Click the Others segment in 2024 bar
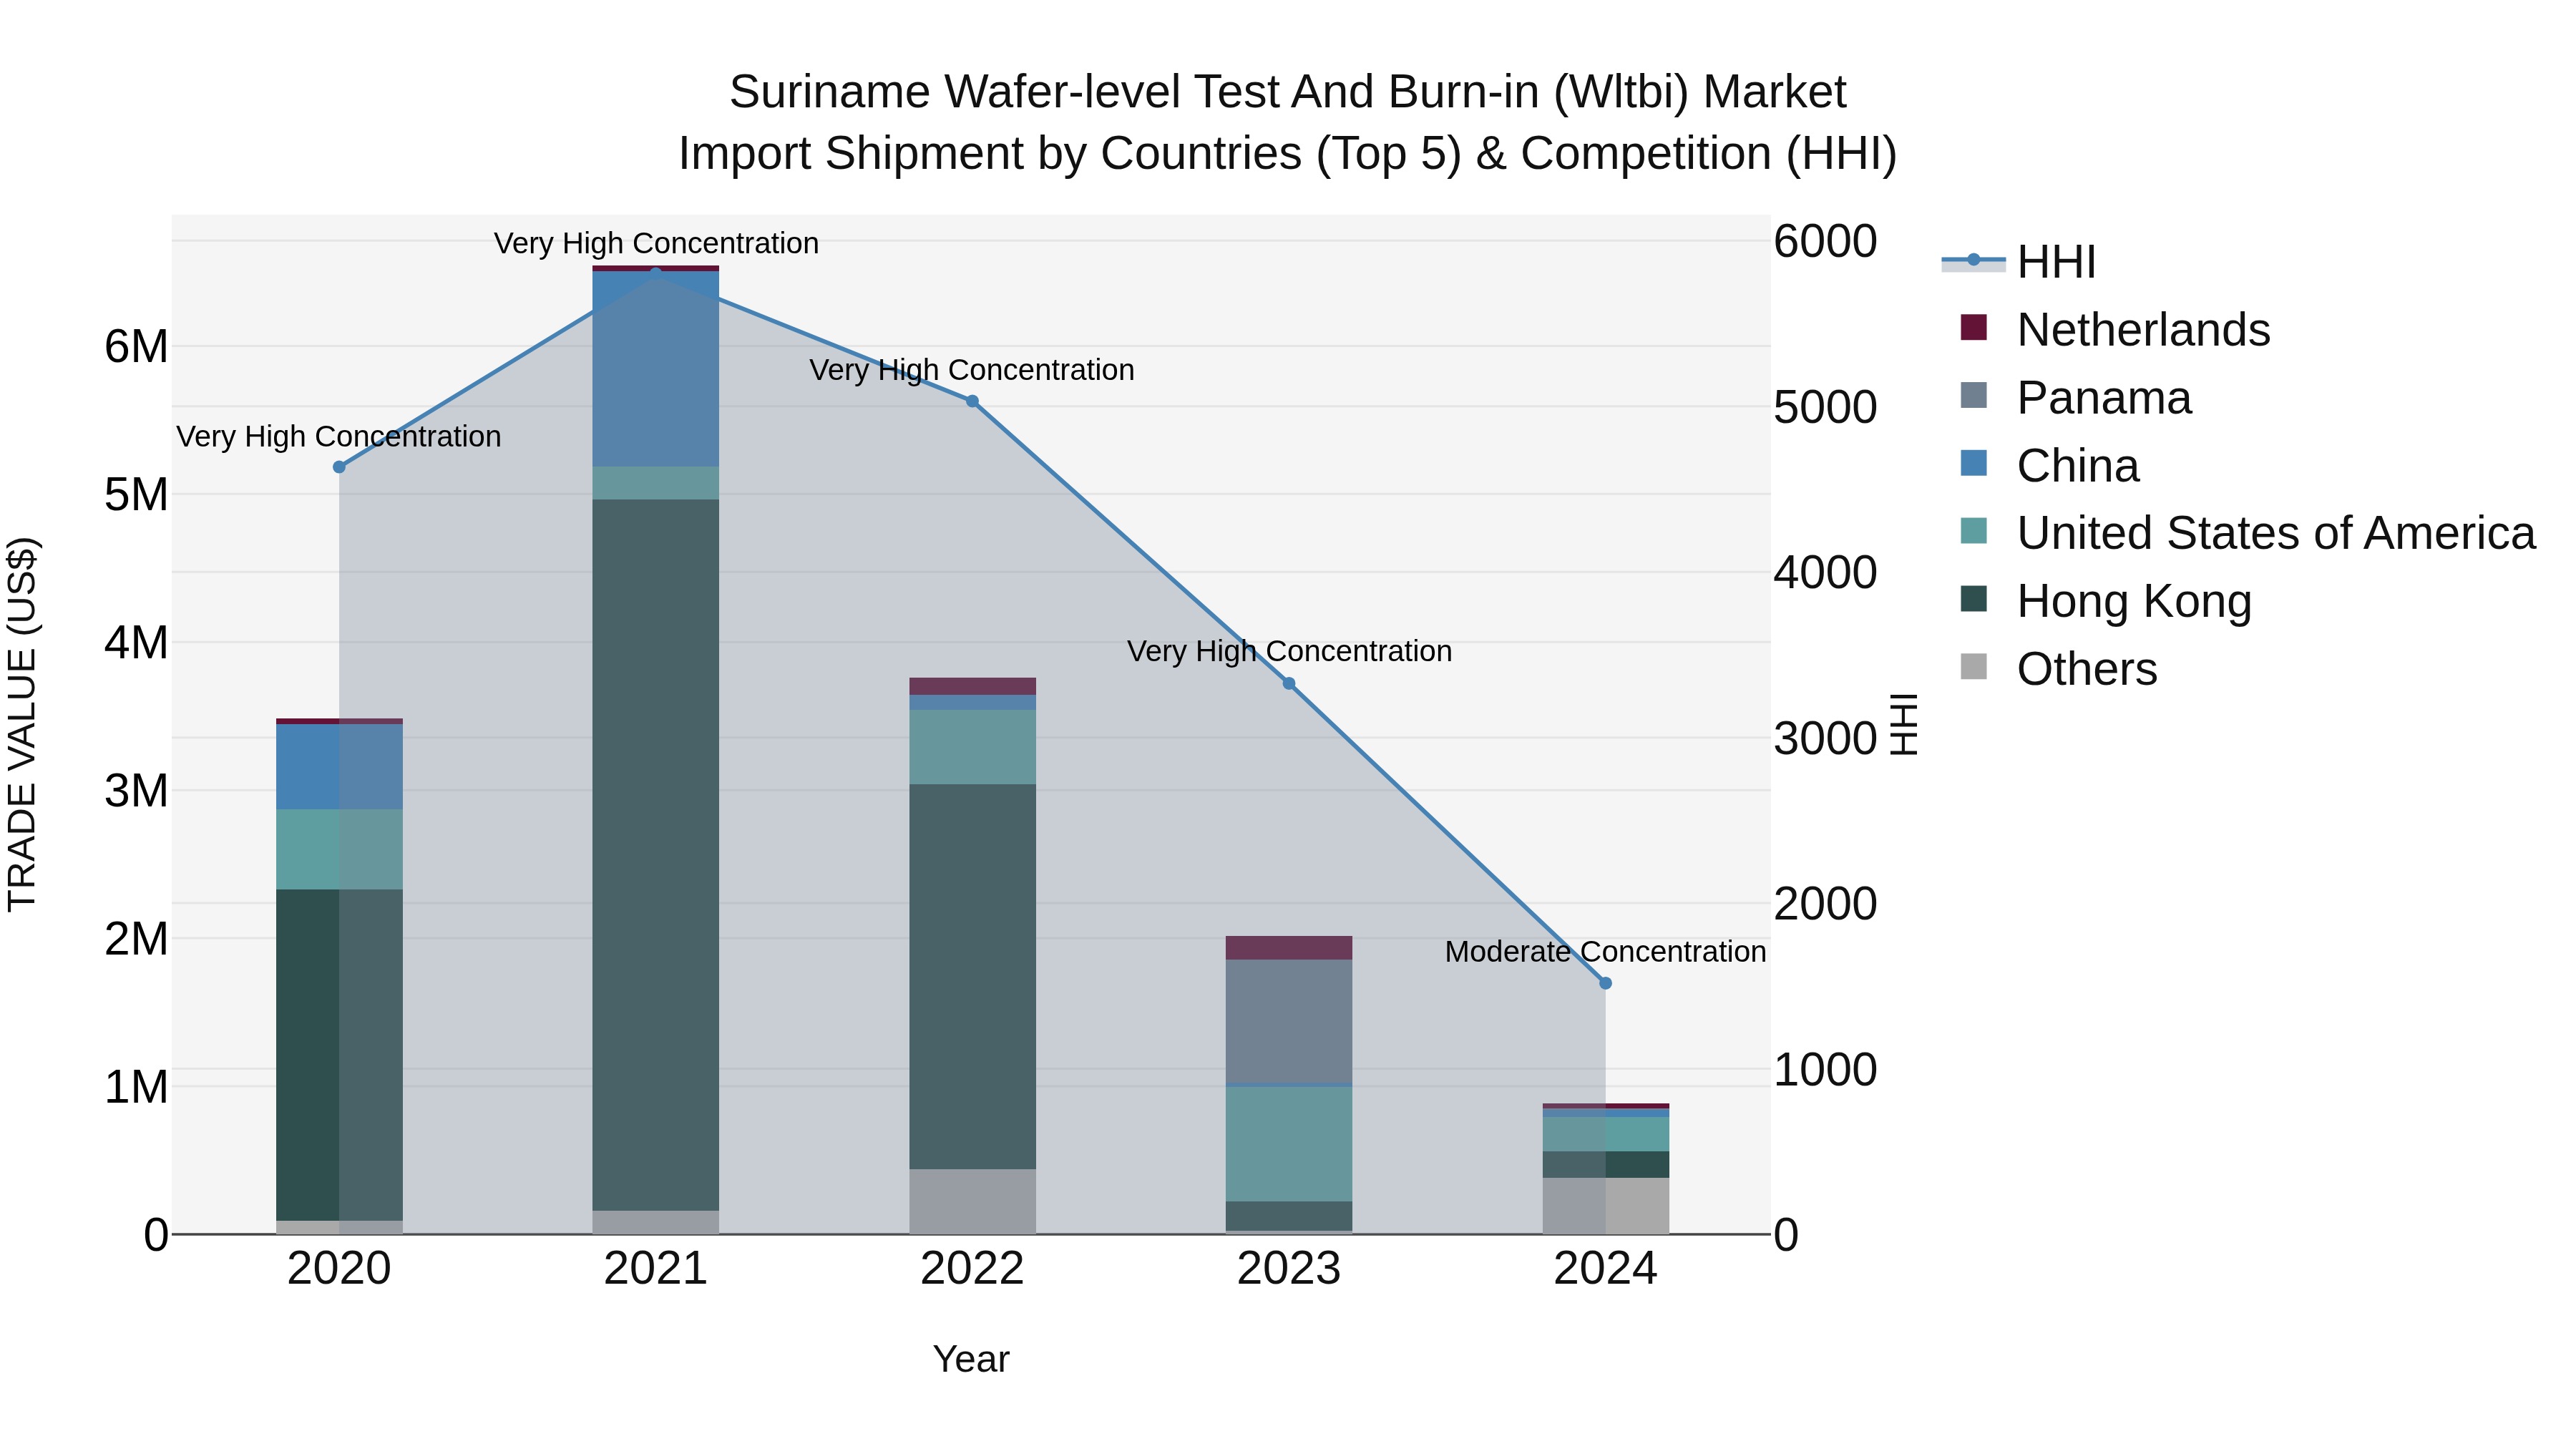The height and width of the screenshot is (1449, 2576). pos(1606,1206)
